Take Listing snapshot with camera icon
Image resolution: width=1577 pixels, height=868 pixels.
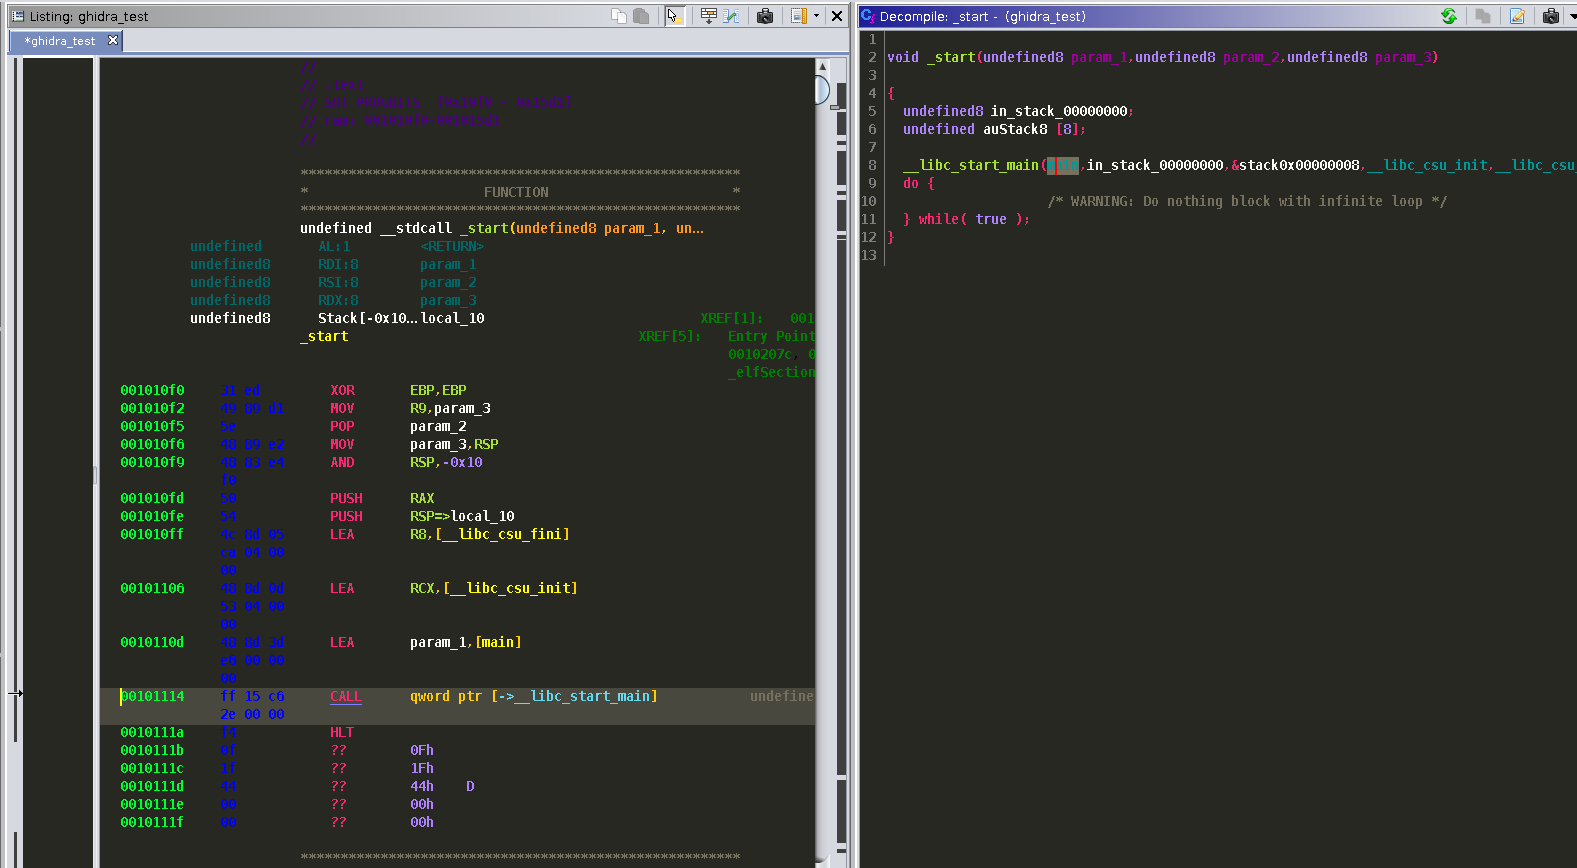(765, 16)
